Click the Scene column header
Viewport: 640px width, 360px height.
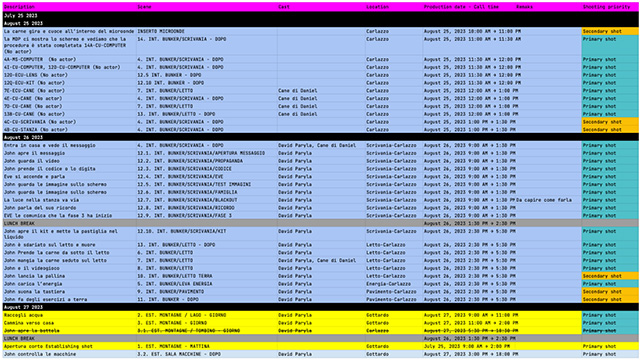point(144,7)
